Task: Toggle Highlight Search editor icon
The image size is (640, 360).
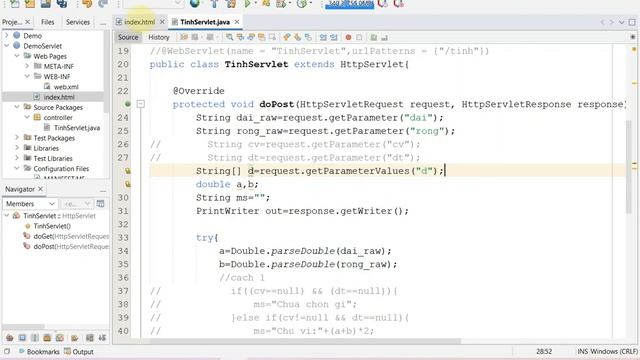Action: tap(261, 37)
